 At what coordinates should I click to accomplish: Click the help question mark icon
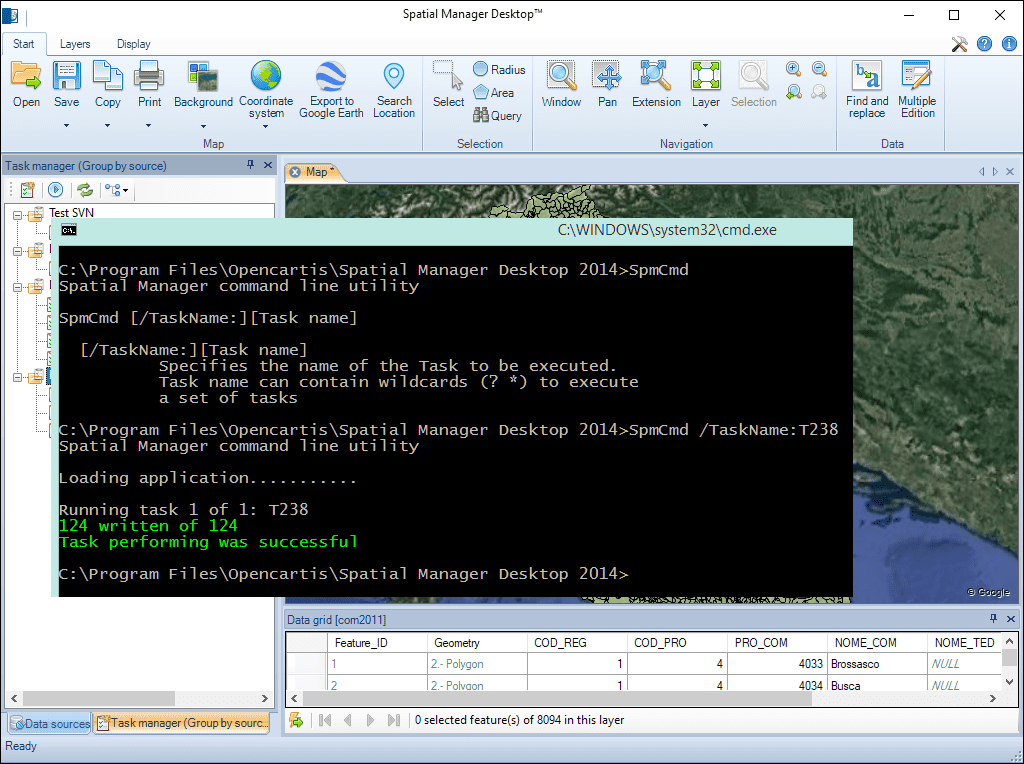[x=984, y=44]
